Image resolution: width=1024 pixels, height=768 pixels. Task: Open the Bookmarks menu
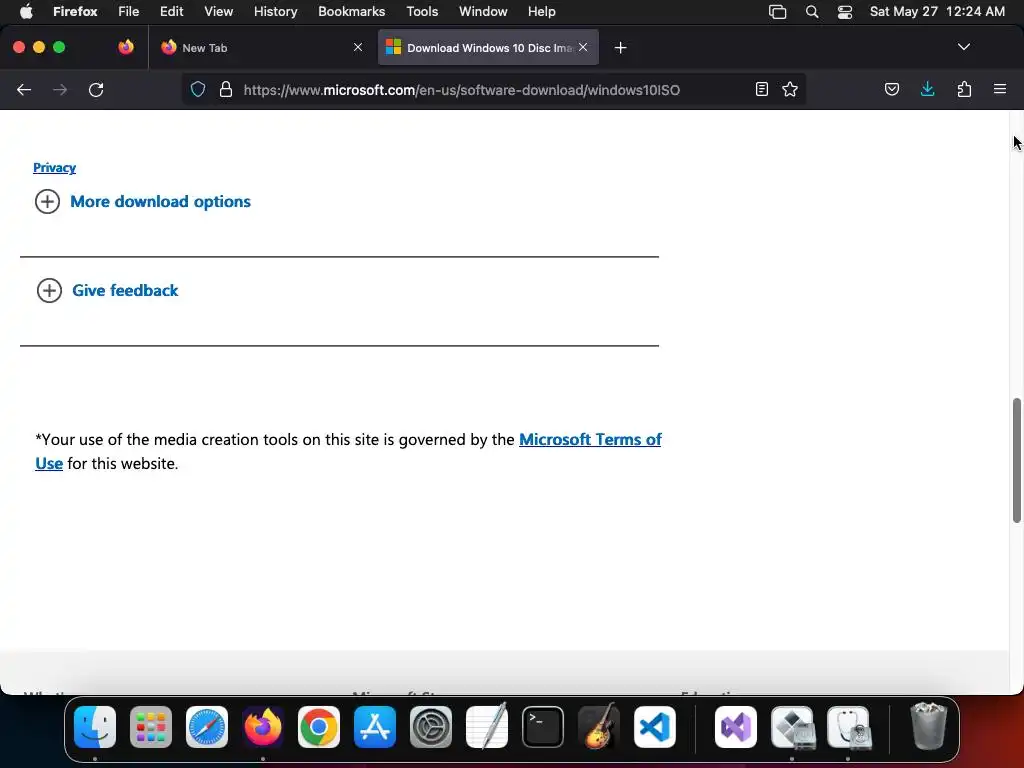(x=351, y=12)
